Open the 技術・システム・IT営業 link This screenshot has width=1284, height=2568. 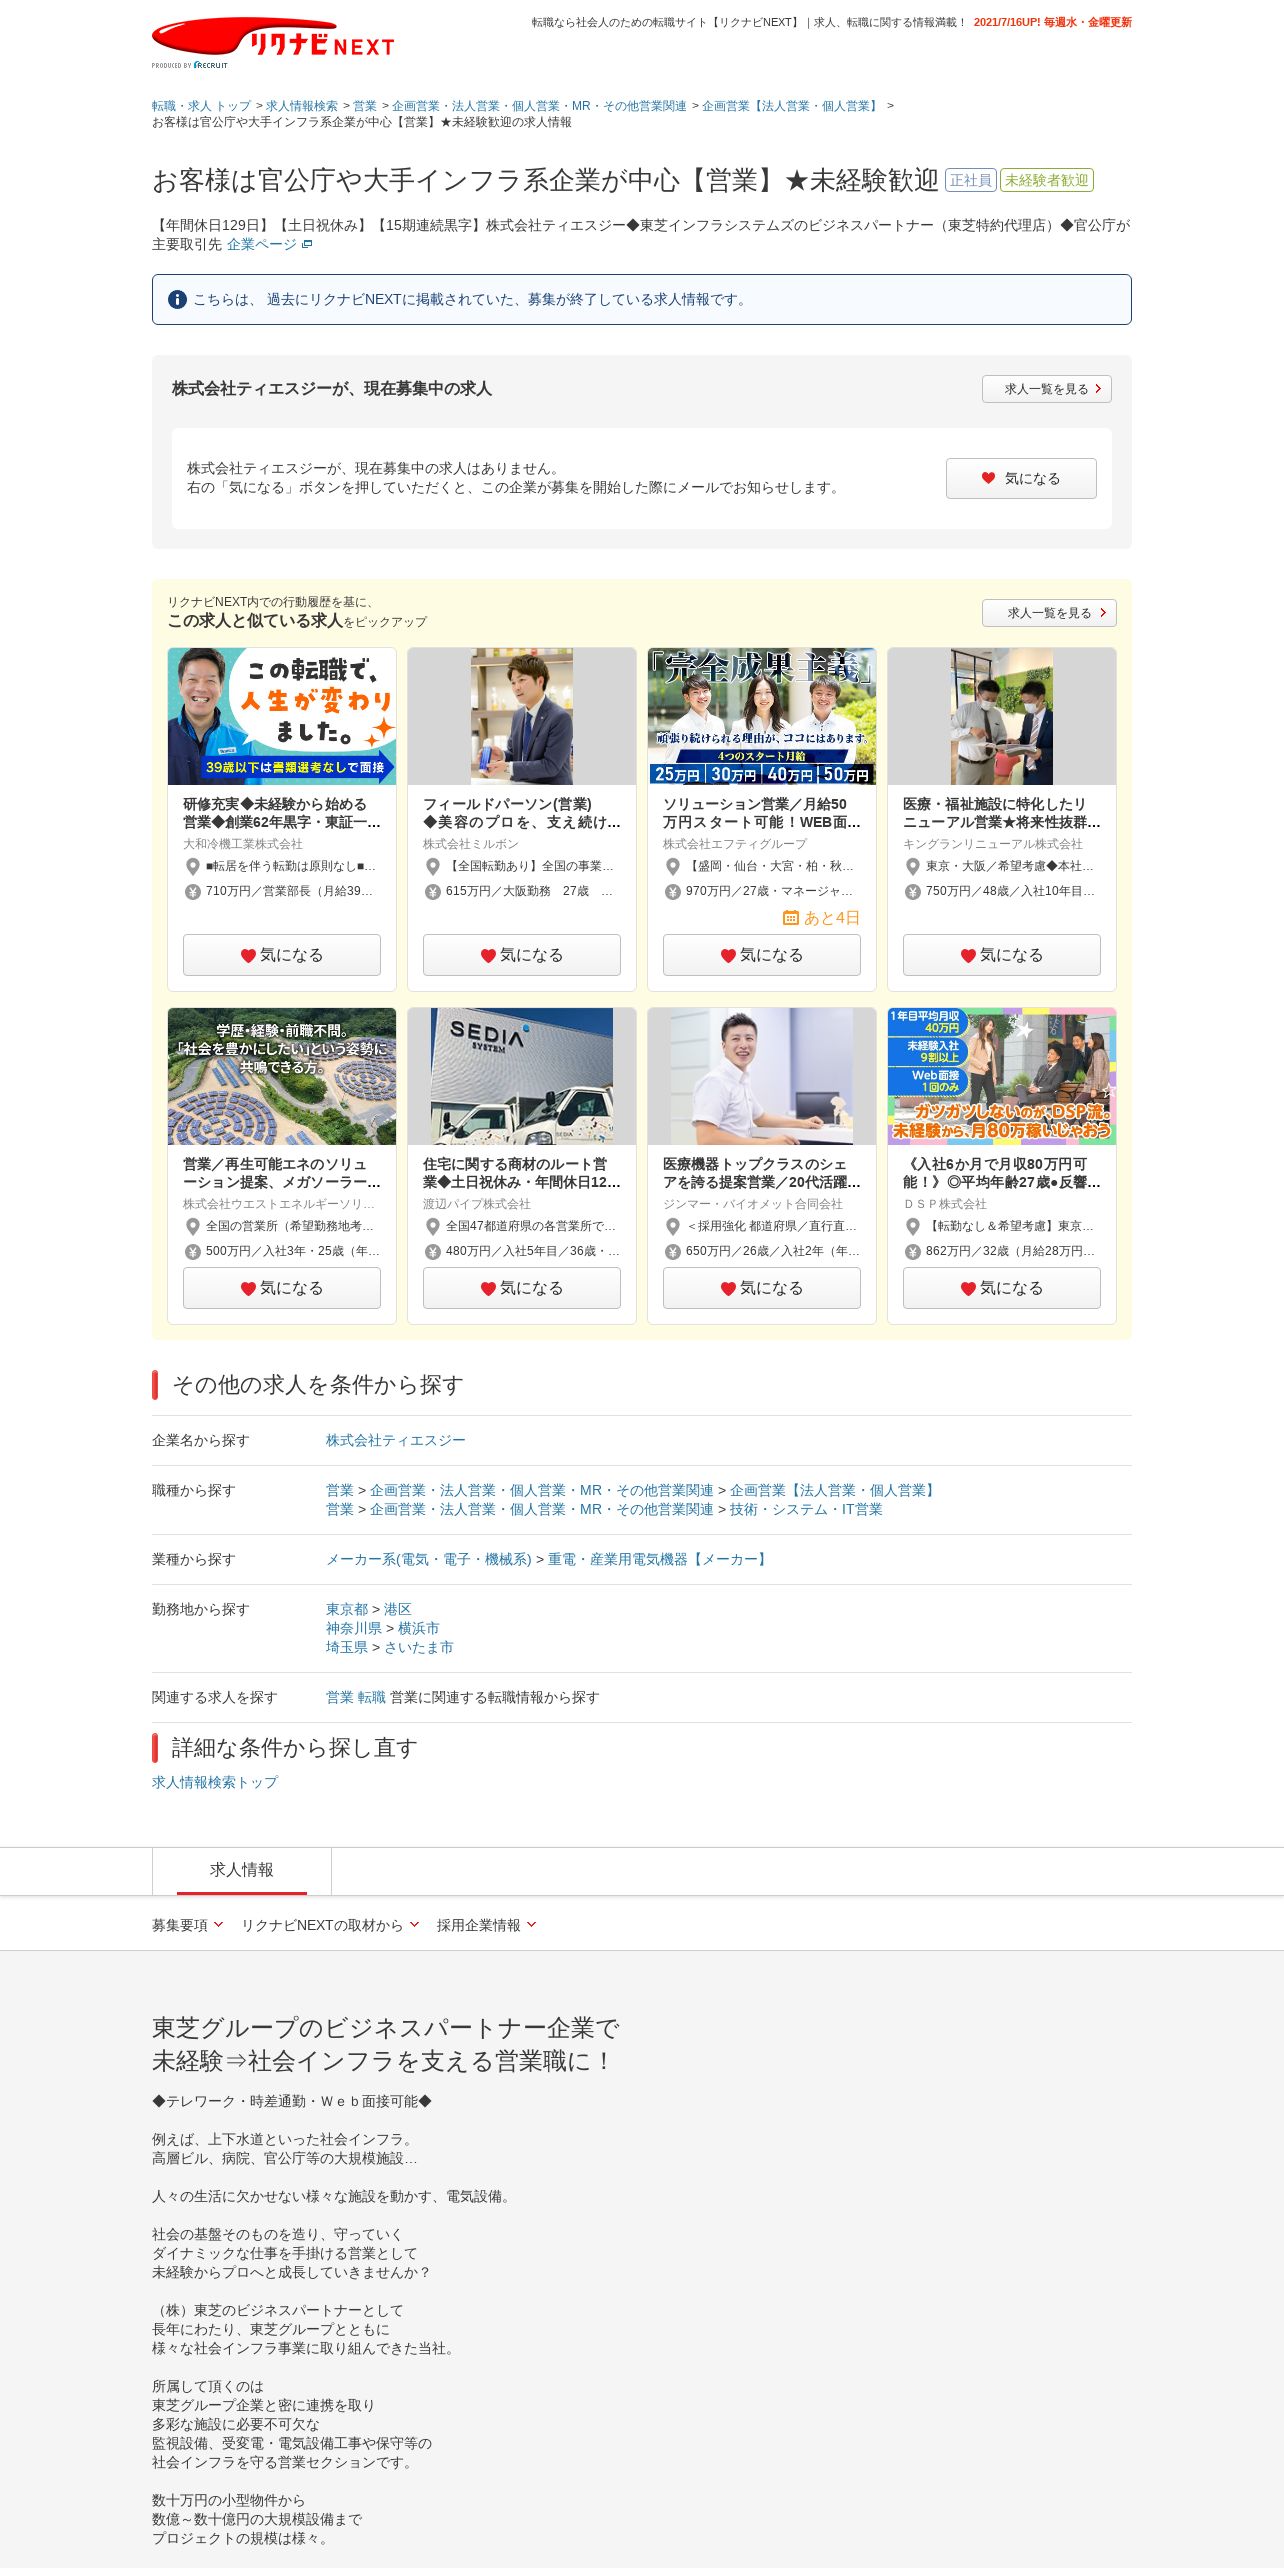pos(806,1509)
